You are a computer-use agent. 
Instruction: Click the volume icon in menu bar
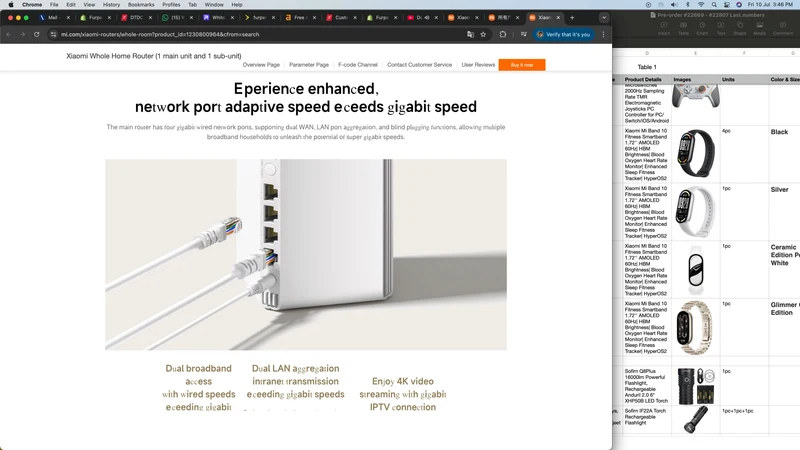[674, 5]
